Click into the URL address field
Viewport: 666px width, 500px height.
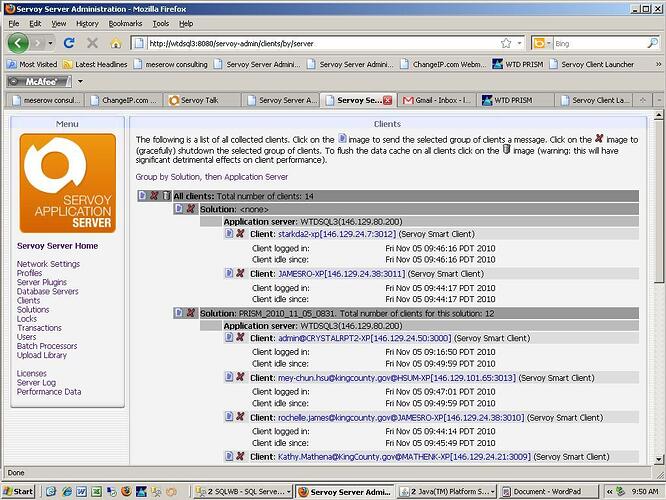[323, 43]
